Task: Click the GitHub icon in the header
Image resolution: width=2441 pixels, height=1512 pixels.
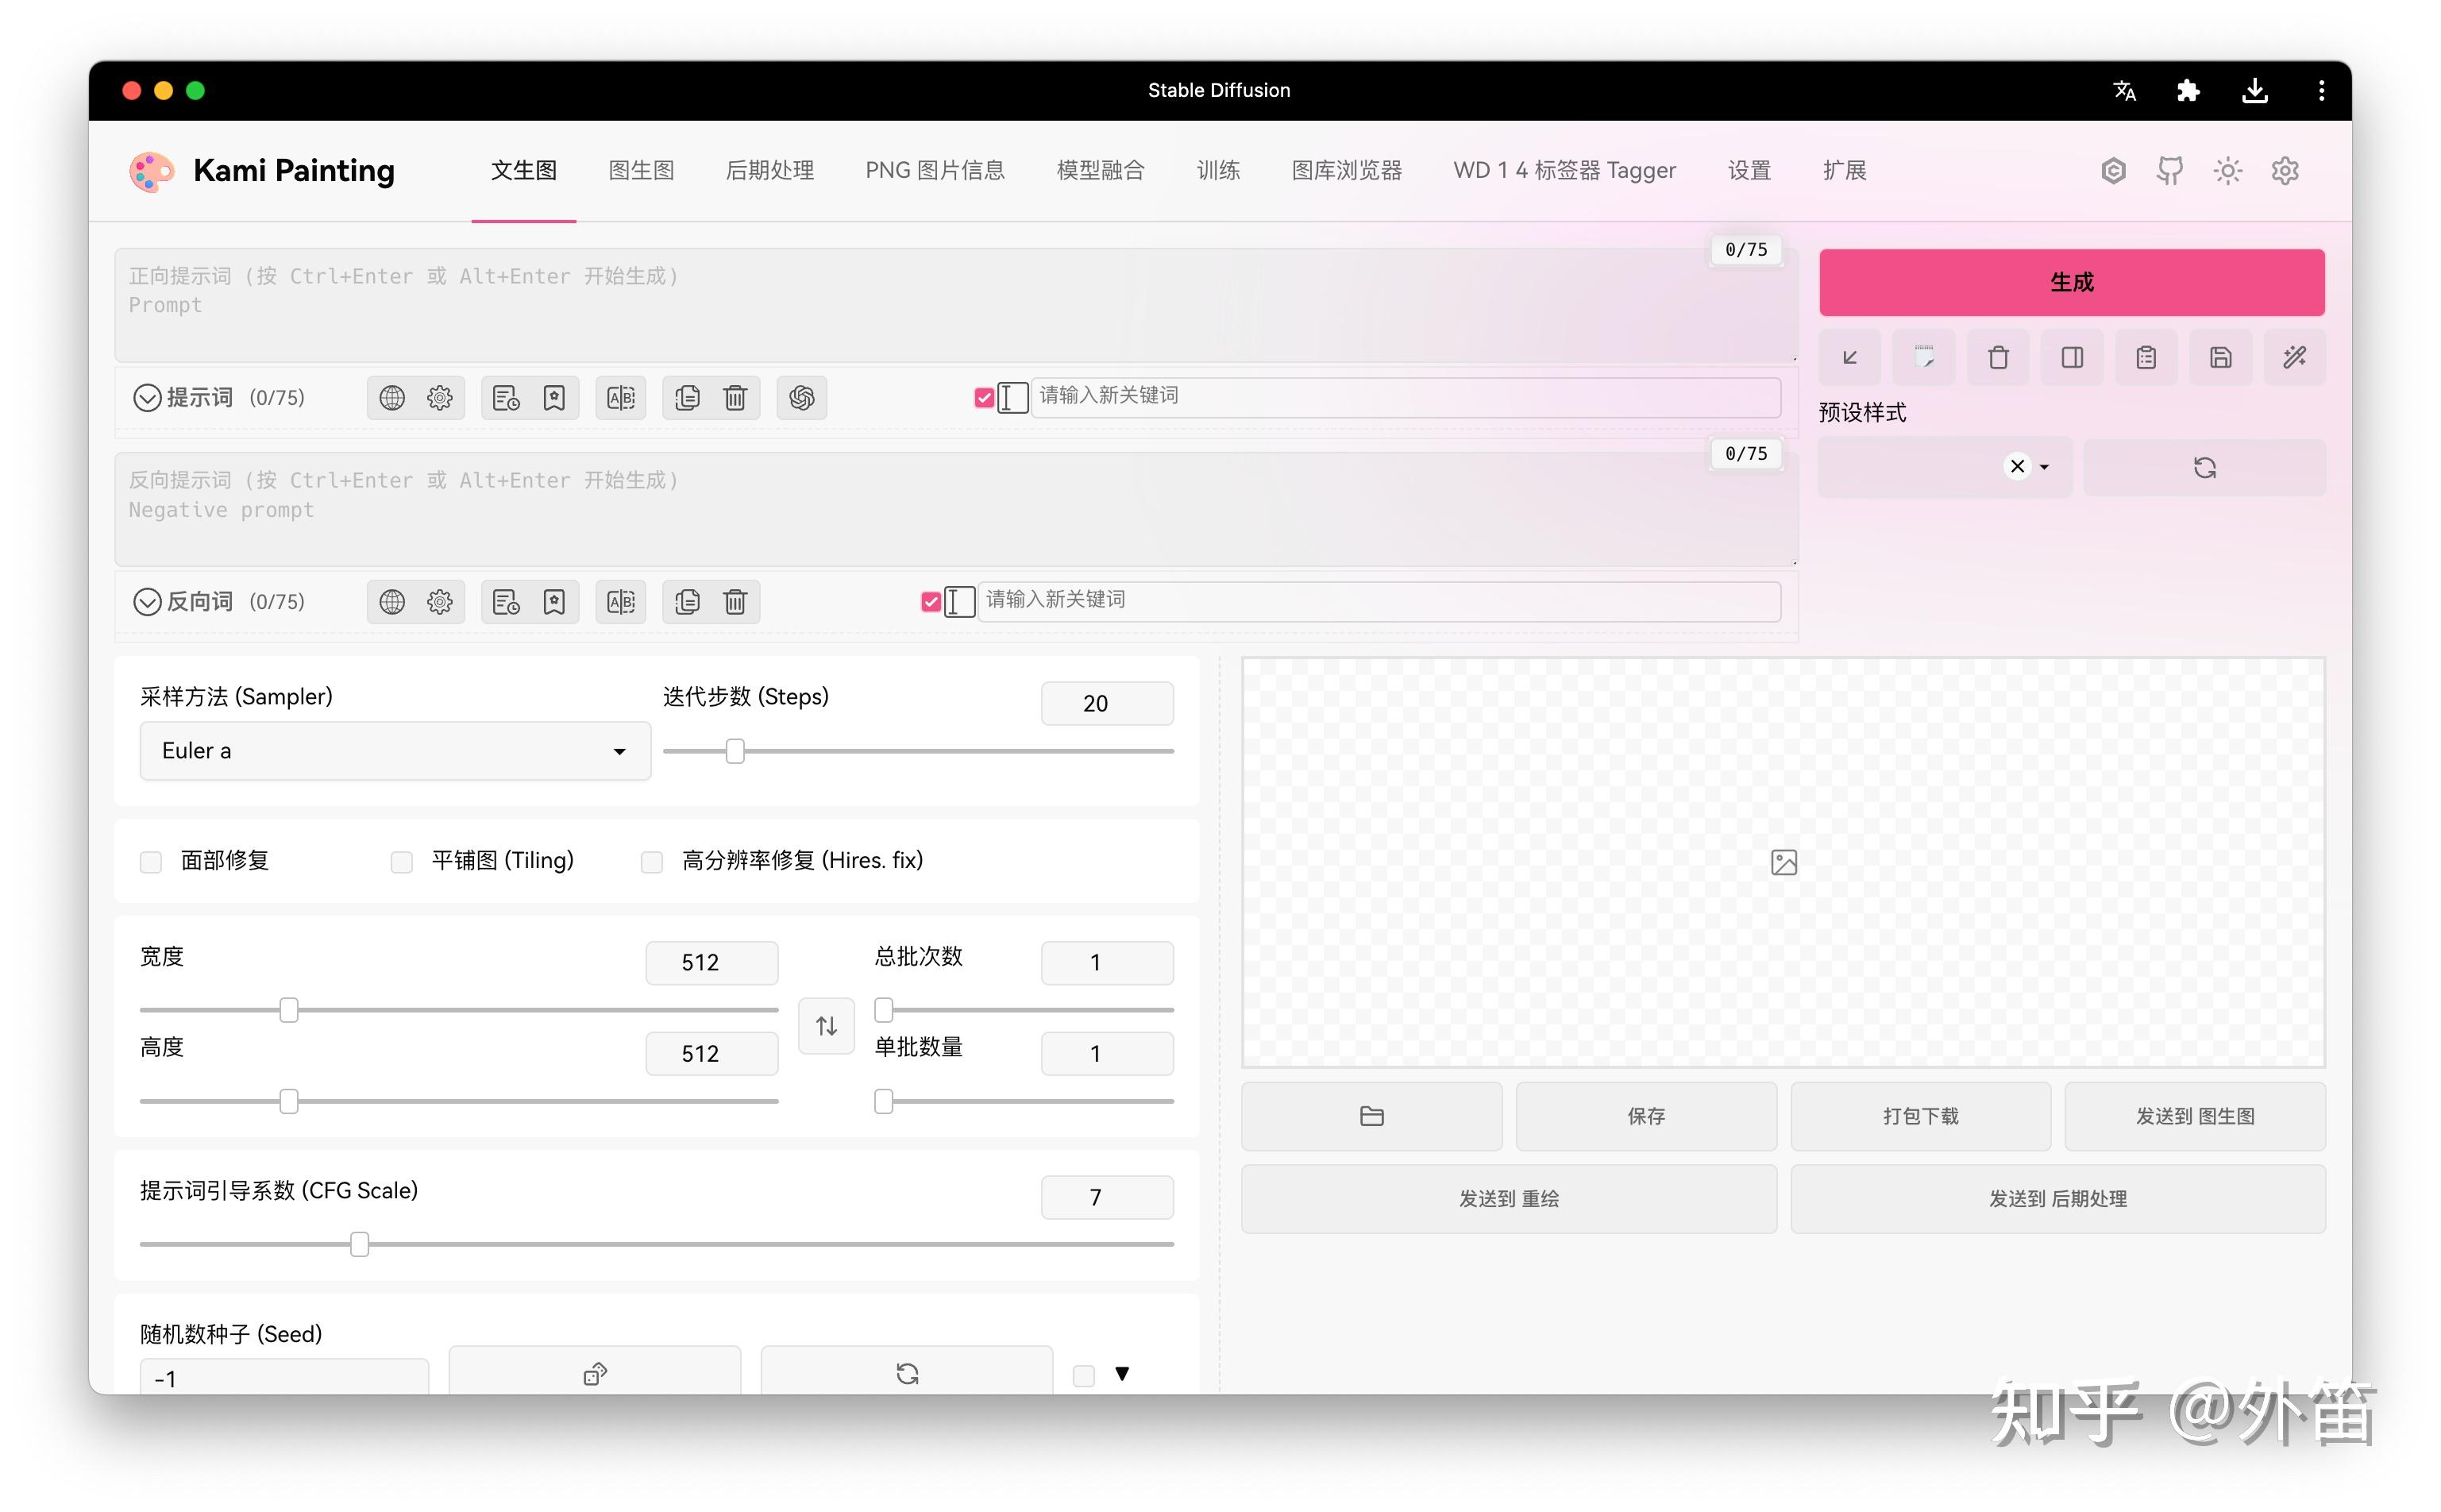Action: [x=2170, y=171]
